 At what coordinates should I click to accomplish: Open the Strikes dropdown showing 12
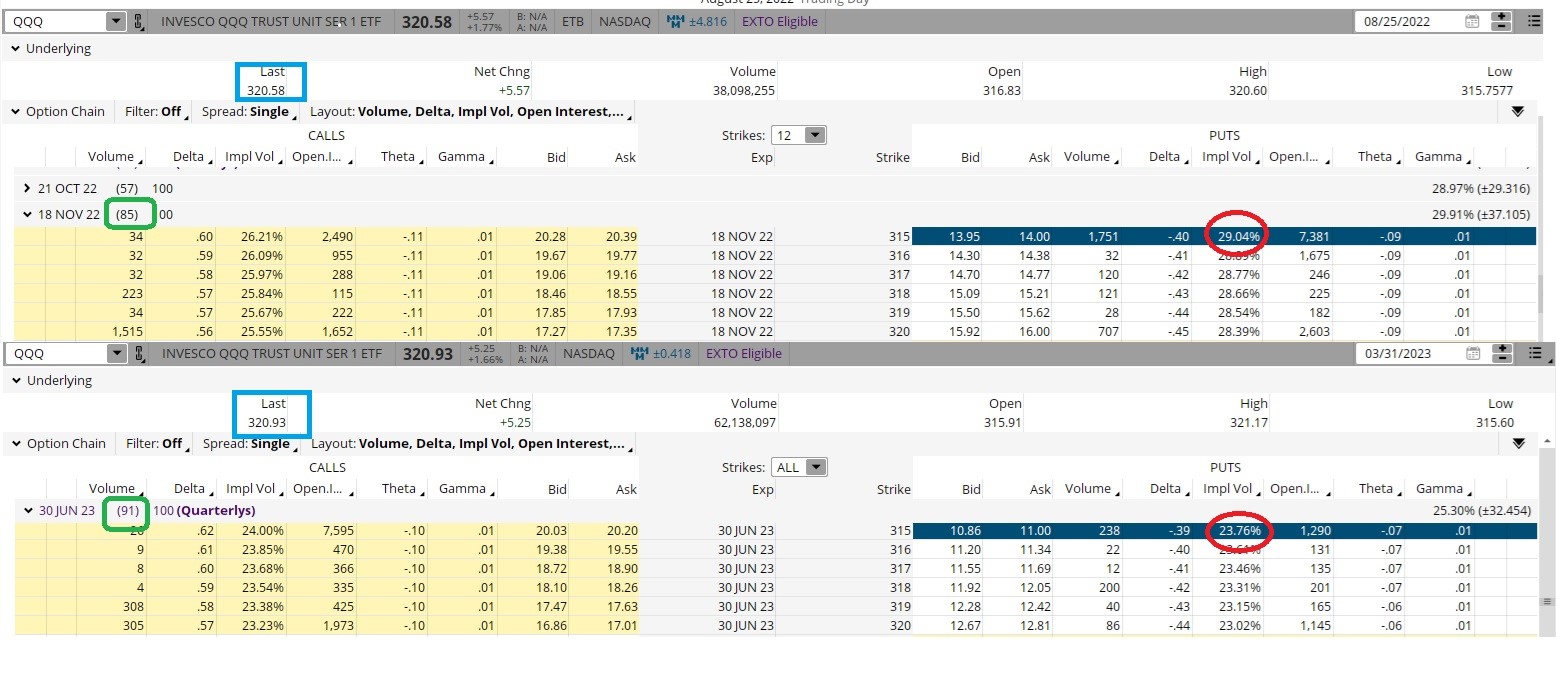point(815,135)
